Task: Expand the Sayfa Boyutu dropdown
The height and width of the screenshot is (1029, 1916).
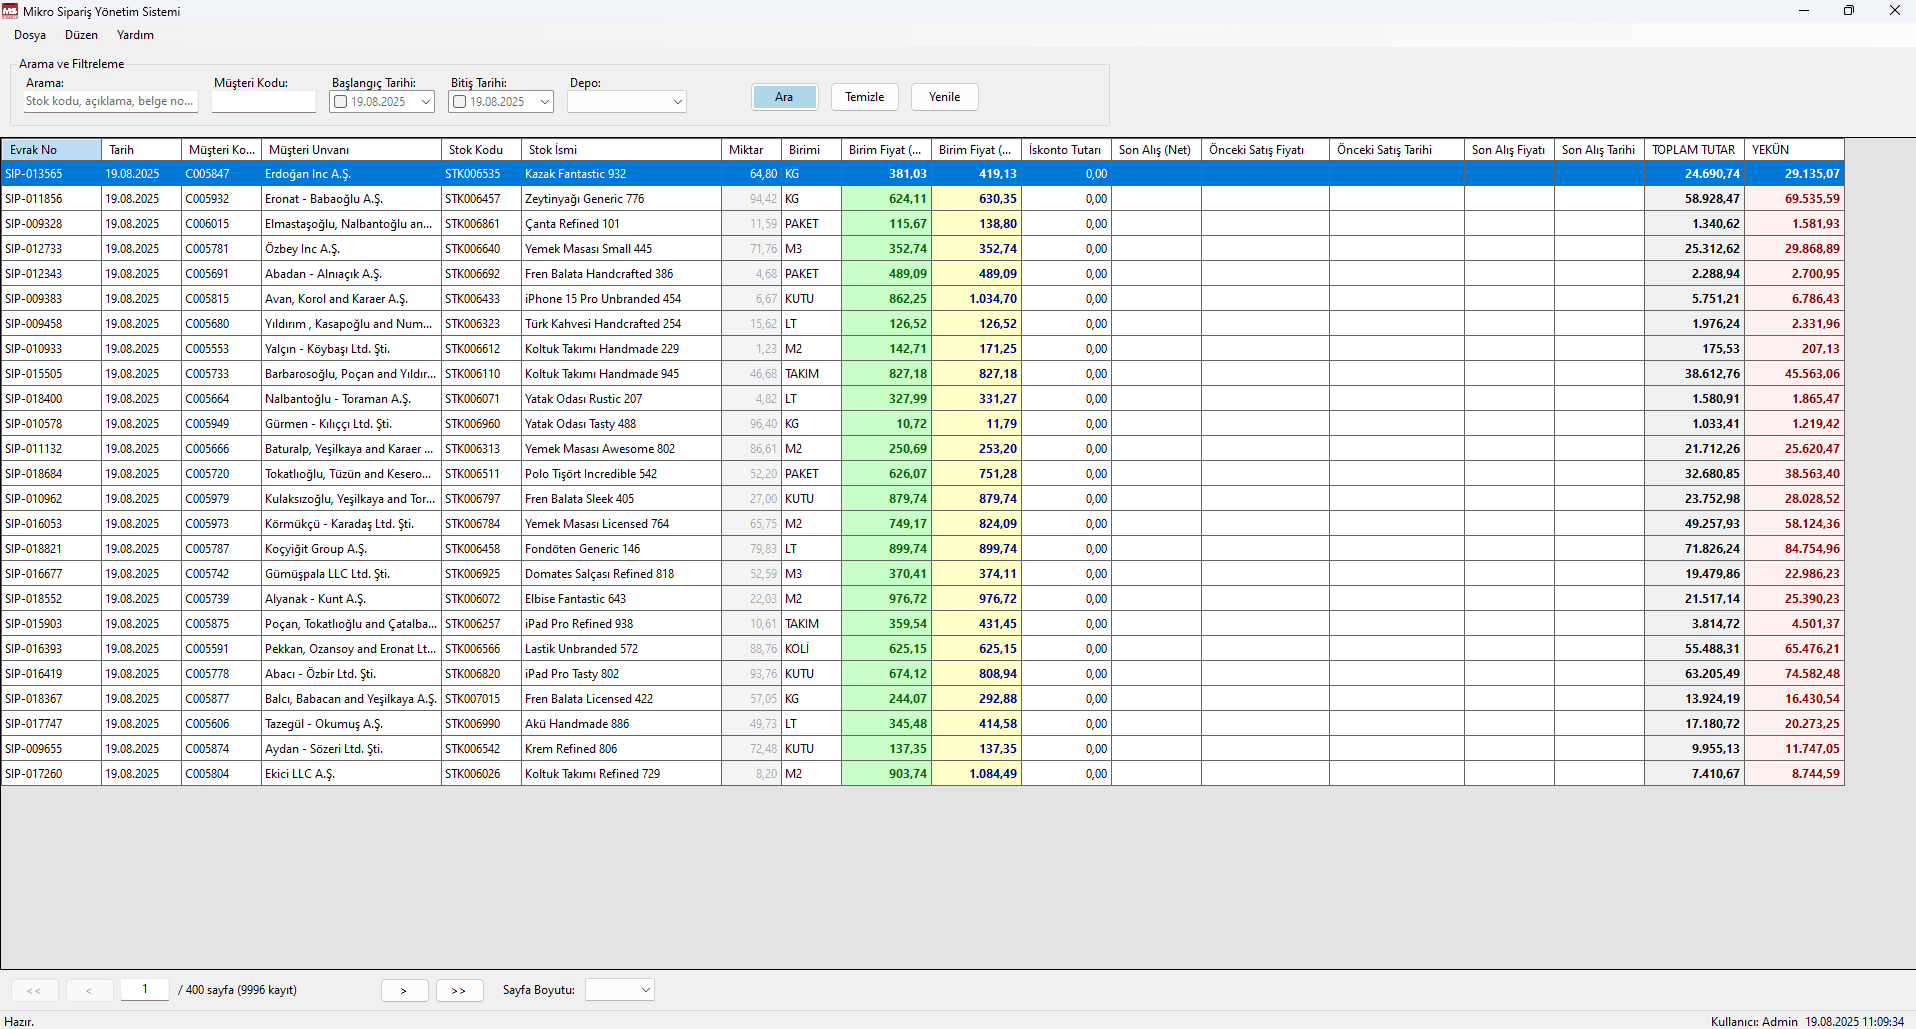Action: (x=645, y=990)
